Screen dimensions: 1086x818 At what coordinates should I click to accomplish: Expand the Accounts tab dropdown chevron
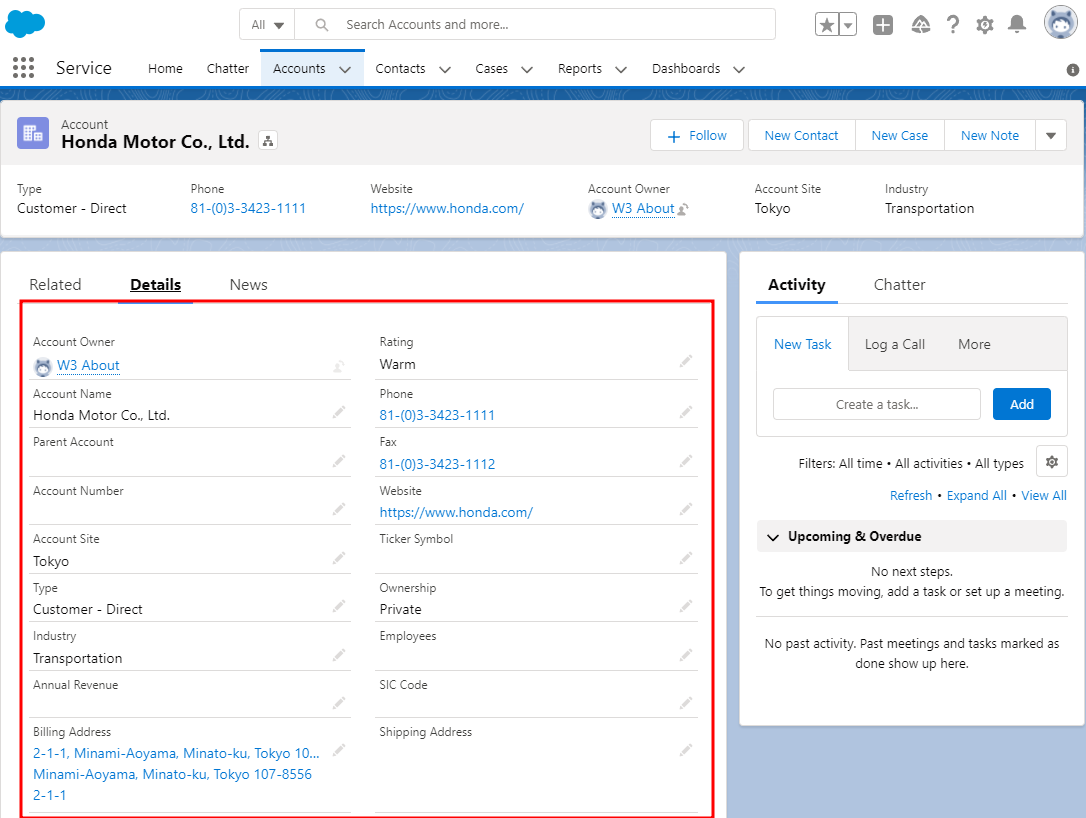[x=345, y=69]
